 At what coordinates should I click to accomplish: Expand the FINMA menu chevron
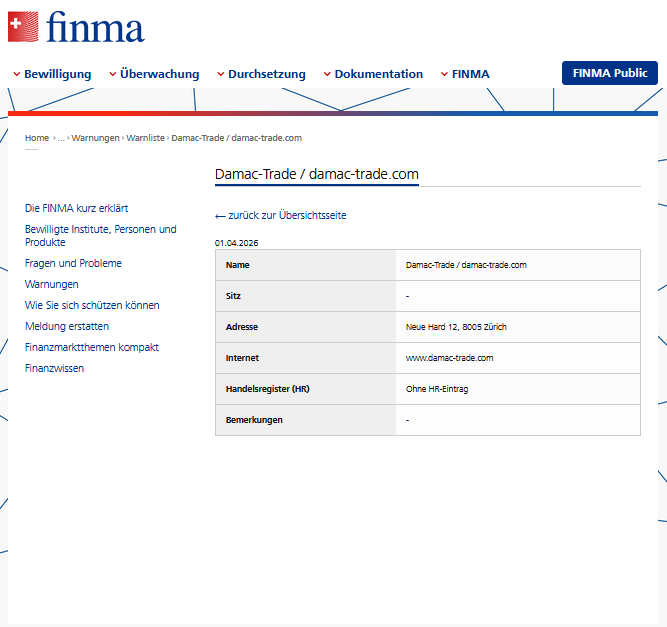tap(445, 74)
